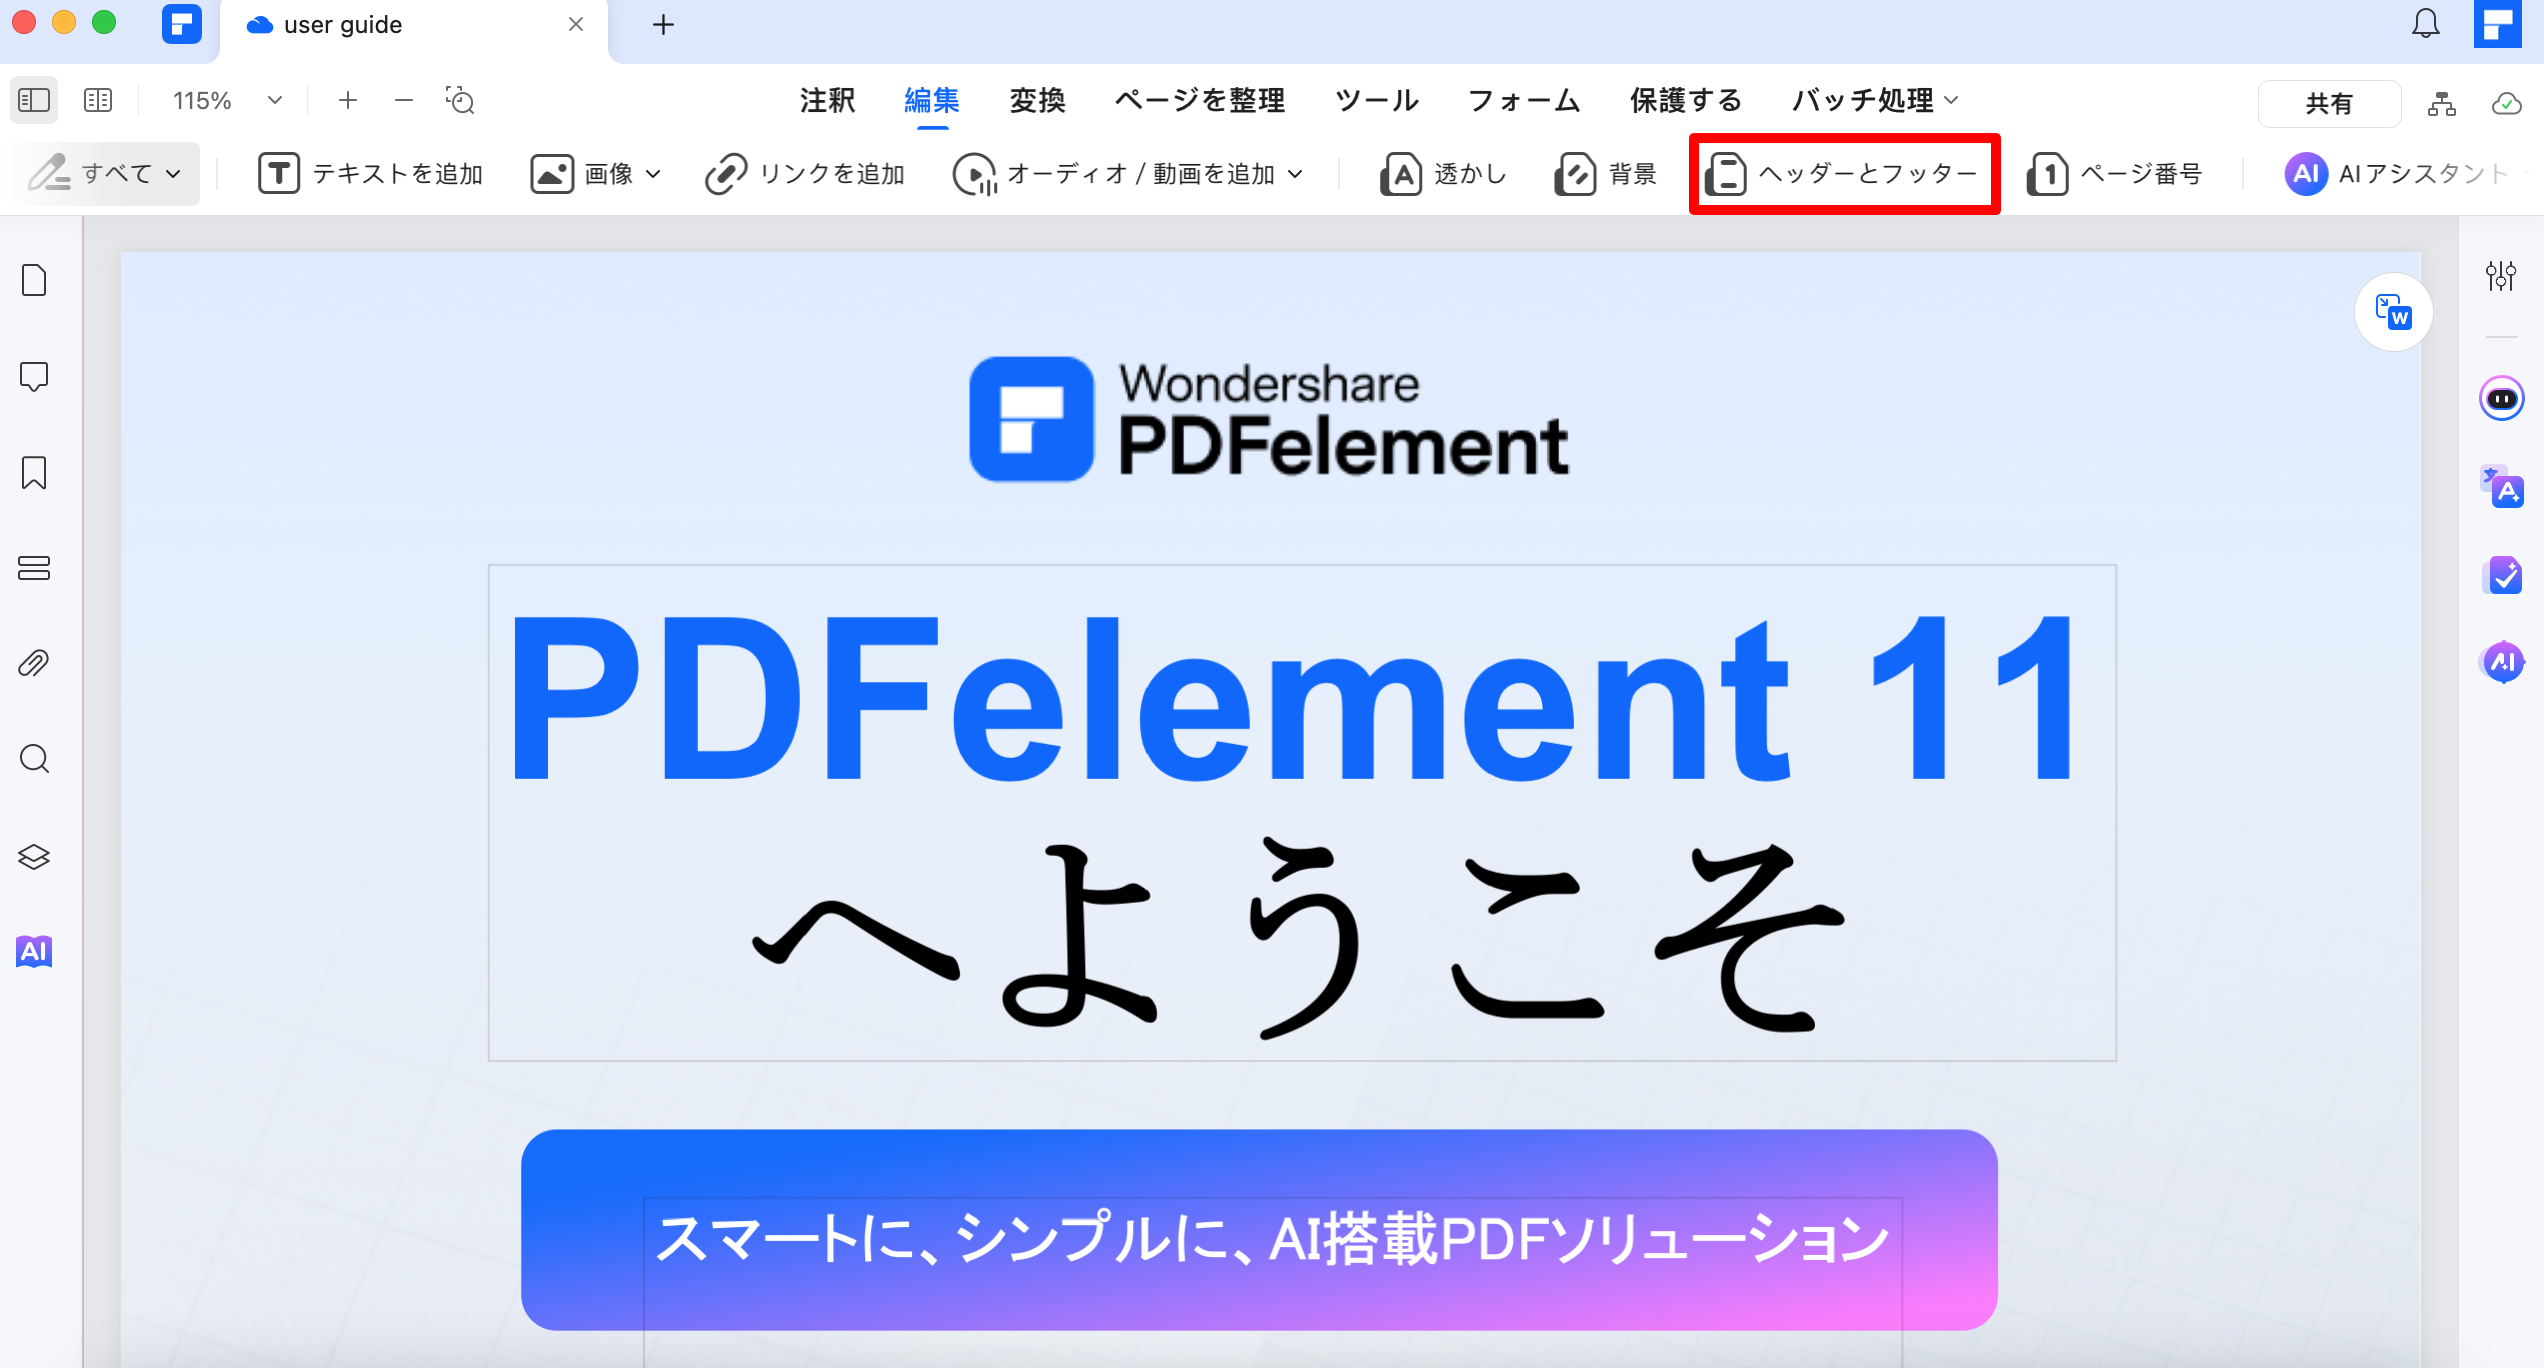Image resolution: width=2544 pixels, height=1368 pixels.
Task: Click the translate icon in right sidebar
Action: 2502,487
